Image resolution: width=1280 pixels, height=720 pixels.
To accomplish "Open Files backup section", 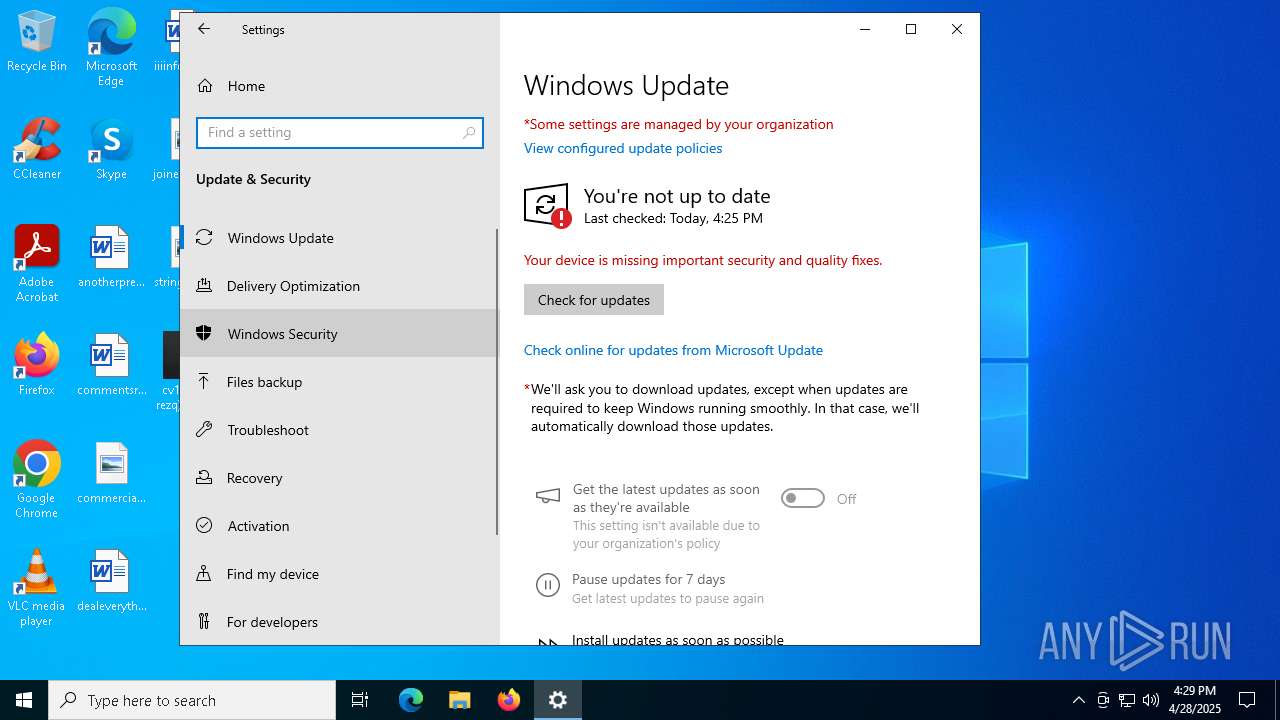I will [339, 382].
